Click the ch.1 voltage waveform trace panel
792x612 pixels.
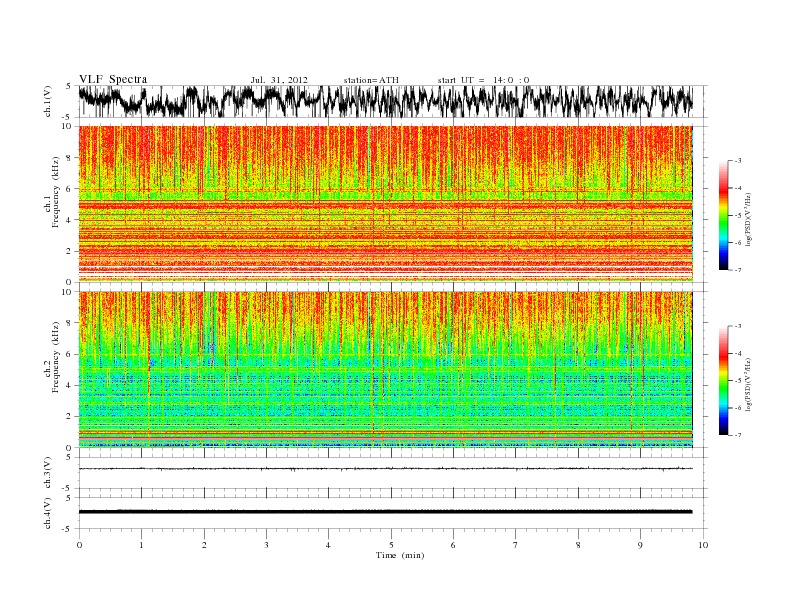tap(393, 101)
